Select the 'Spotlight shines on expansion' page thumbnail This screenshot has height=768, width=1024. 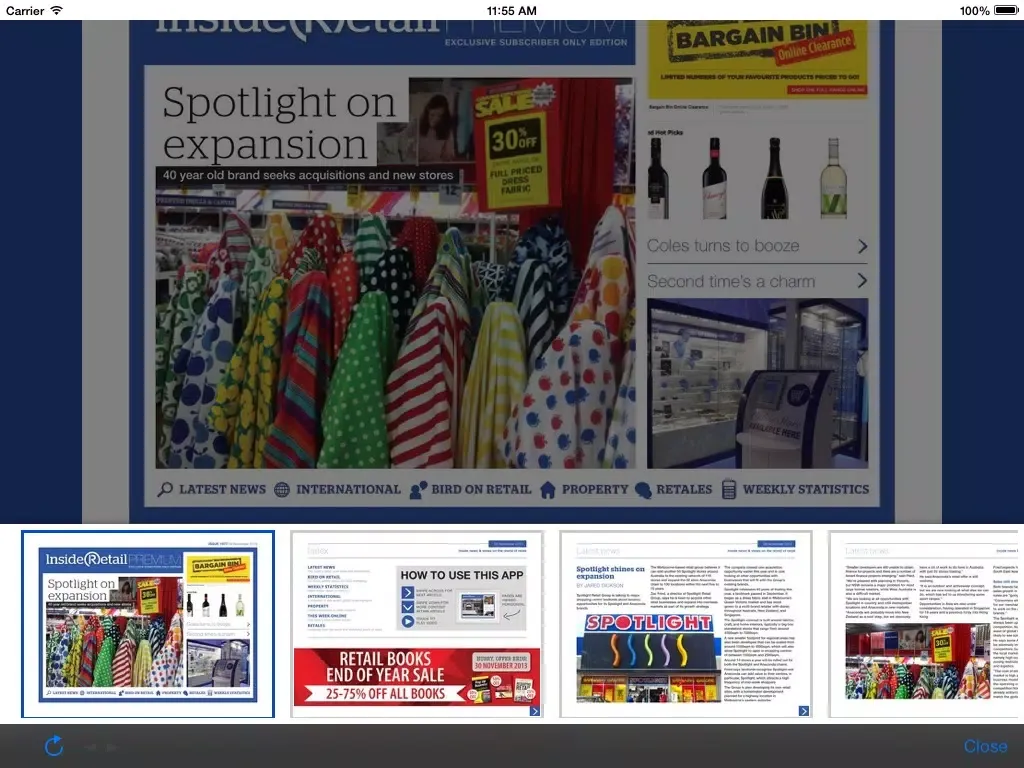pos(686,624)
